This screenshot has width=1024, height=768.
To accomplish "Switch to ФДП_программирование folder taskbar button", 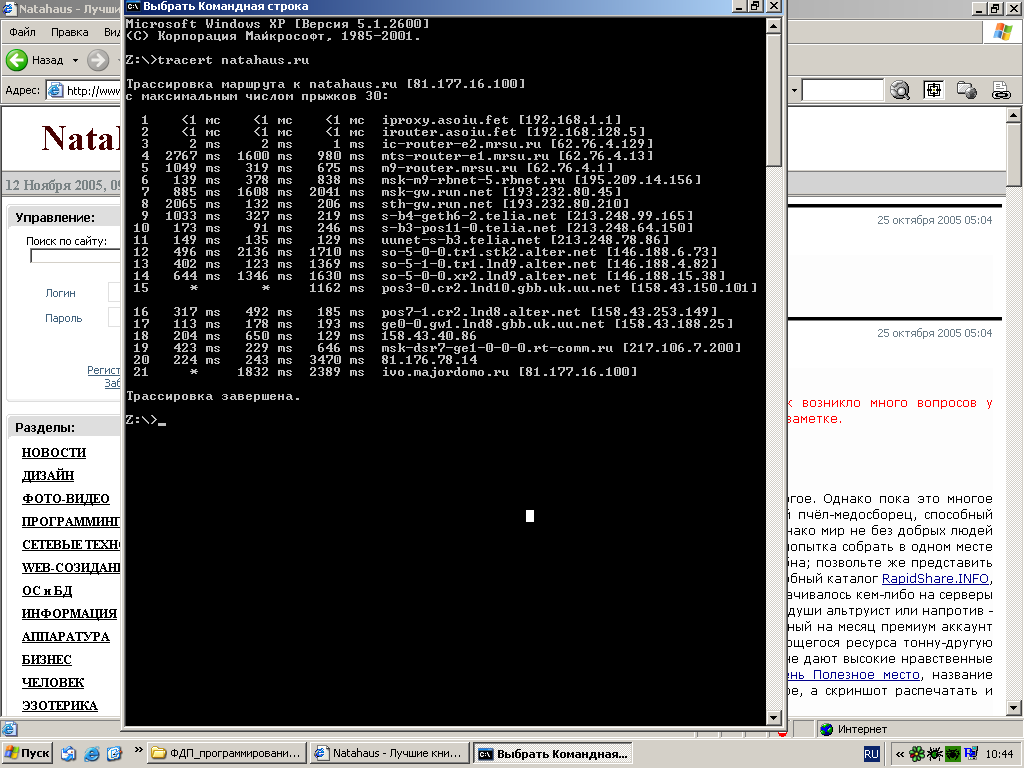I will [226, 753].
